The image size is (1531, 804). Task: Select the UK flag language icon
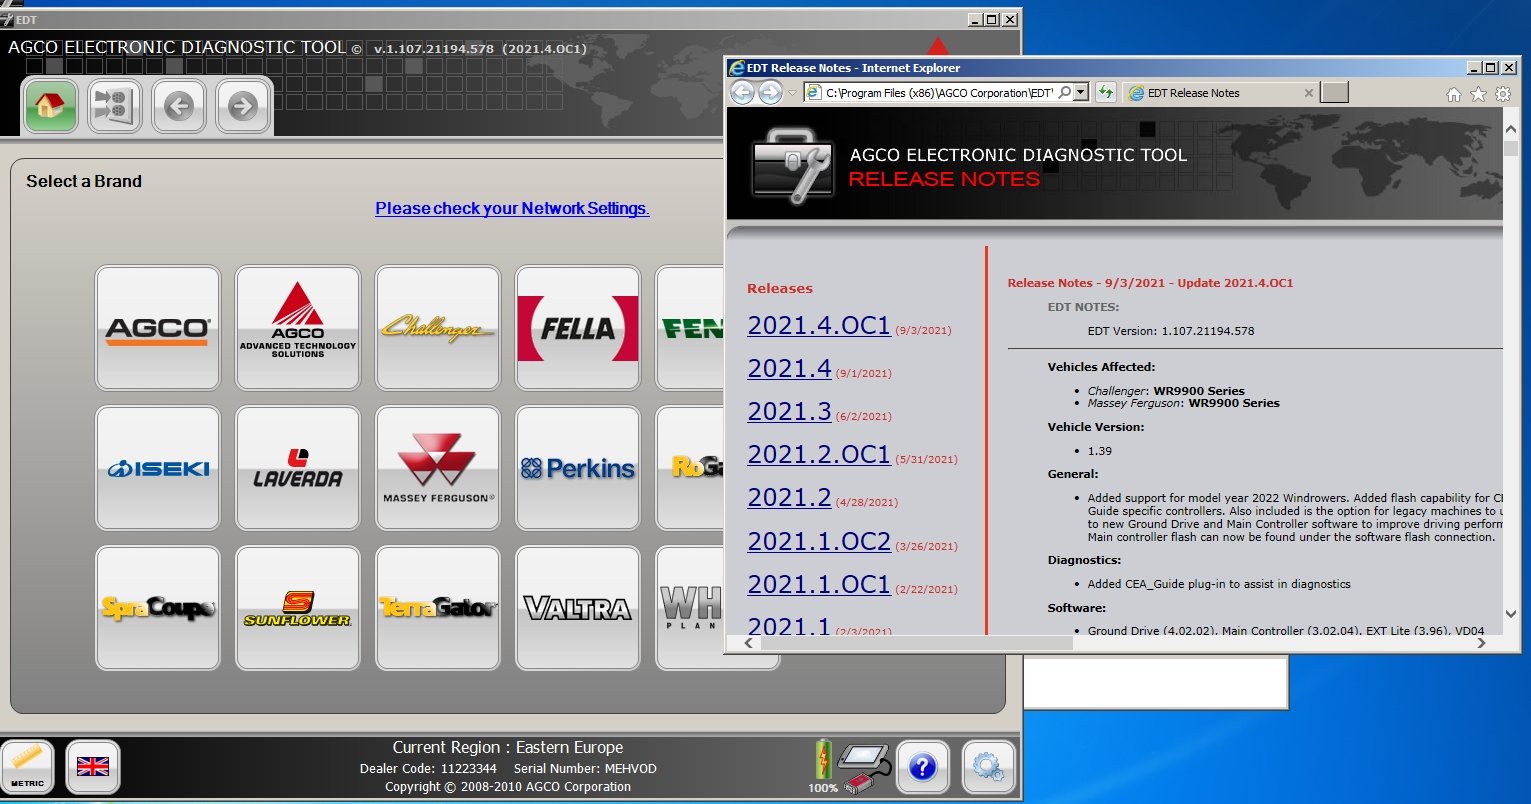(92, 767)
